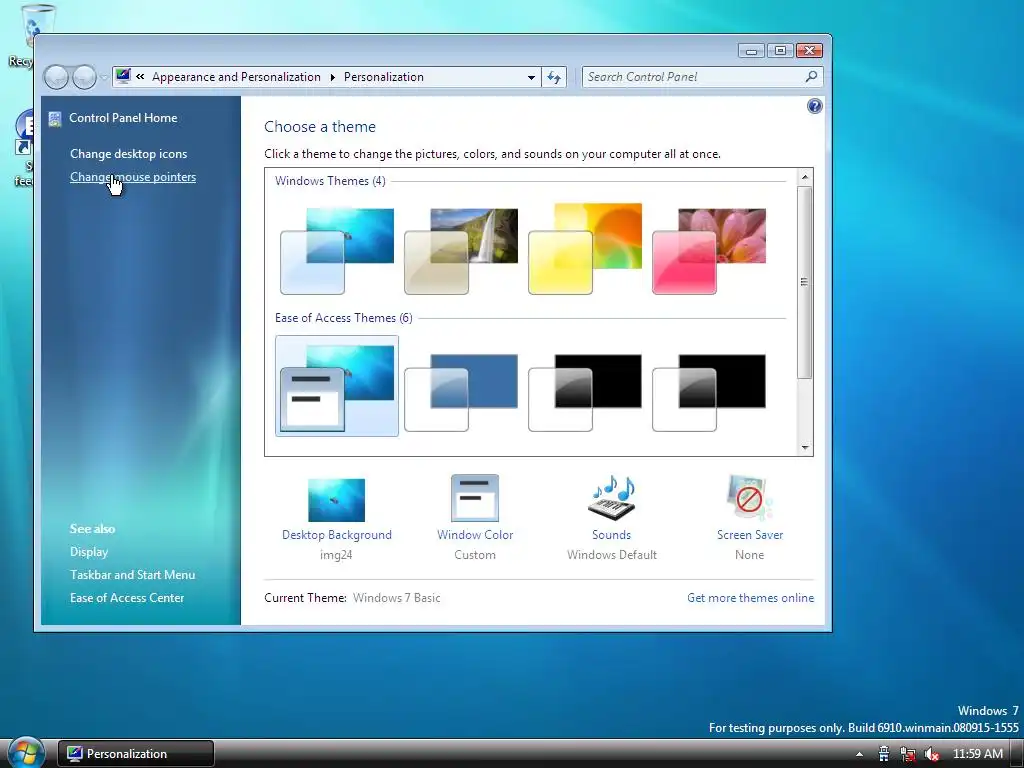The image size is (1024, 768).
Task: Click the muted volume tray icon
Action: coord(932,754)
